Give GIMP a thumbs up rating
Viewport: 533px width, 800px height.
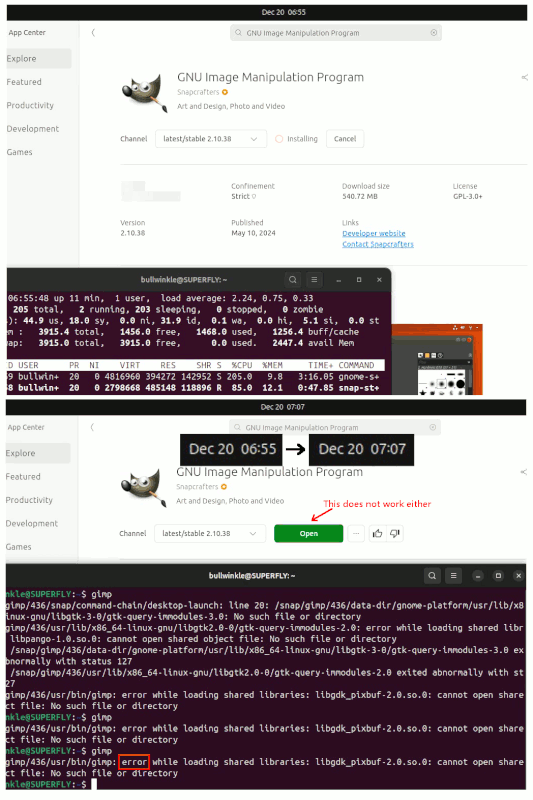point(377,534)
